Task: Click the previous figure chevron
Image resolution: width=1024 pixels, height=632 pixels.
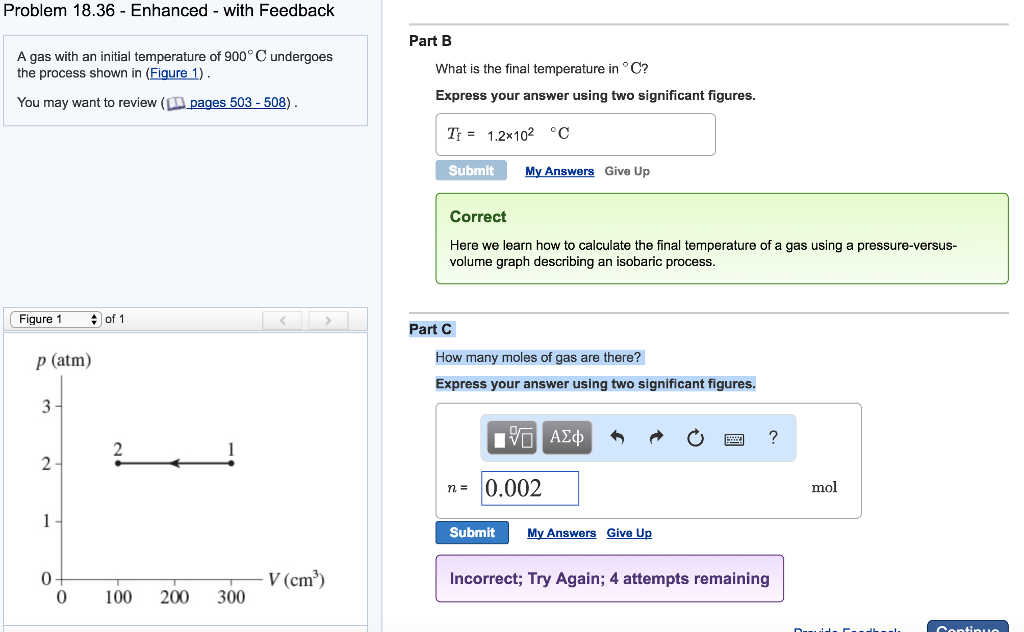Action: click(282, 319)
